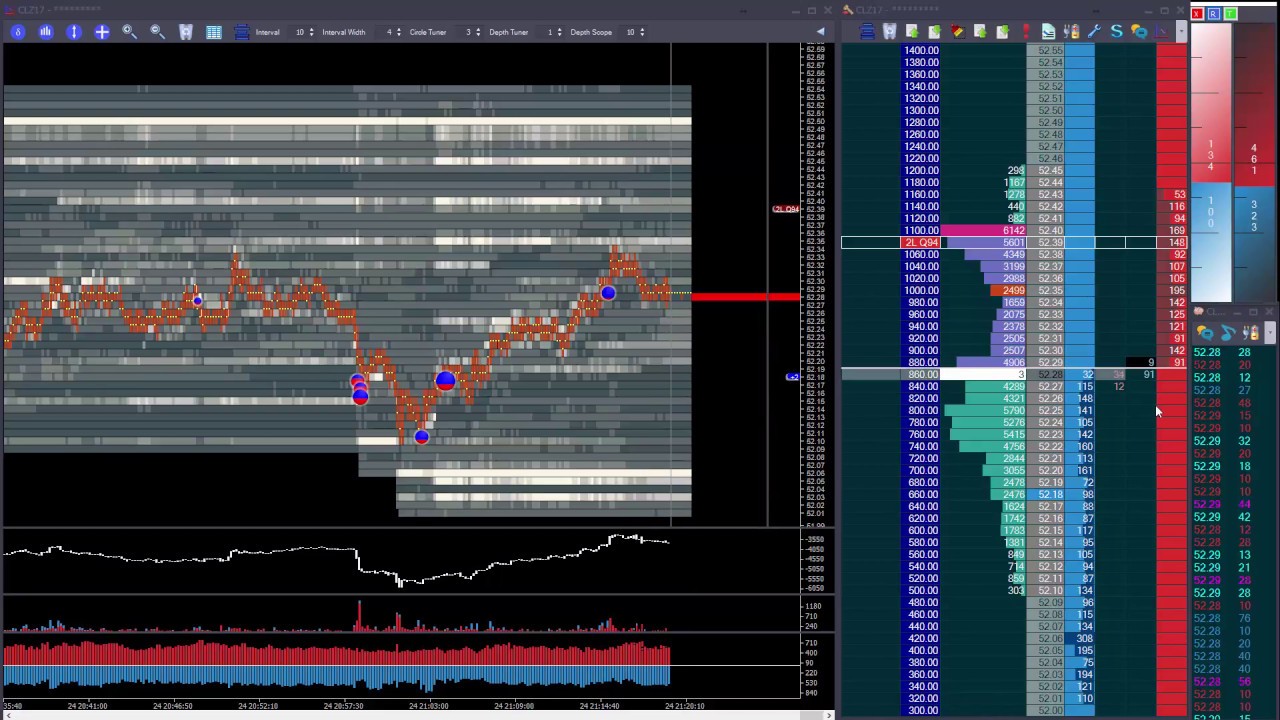The height and width of the screenshot is (720, 1280).
Task: Click the blue stacked layers icon in DOM toolbar
Action: 867,32
